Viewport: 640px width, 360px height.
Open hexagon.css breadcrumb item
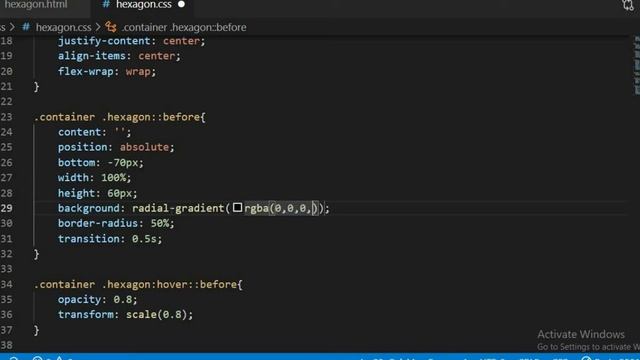[x=63, y=27]
